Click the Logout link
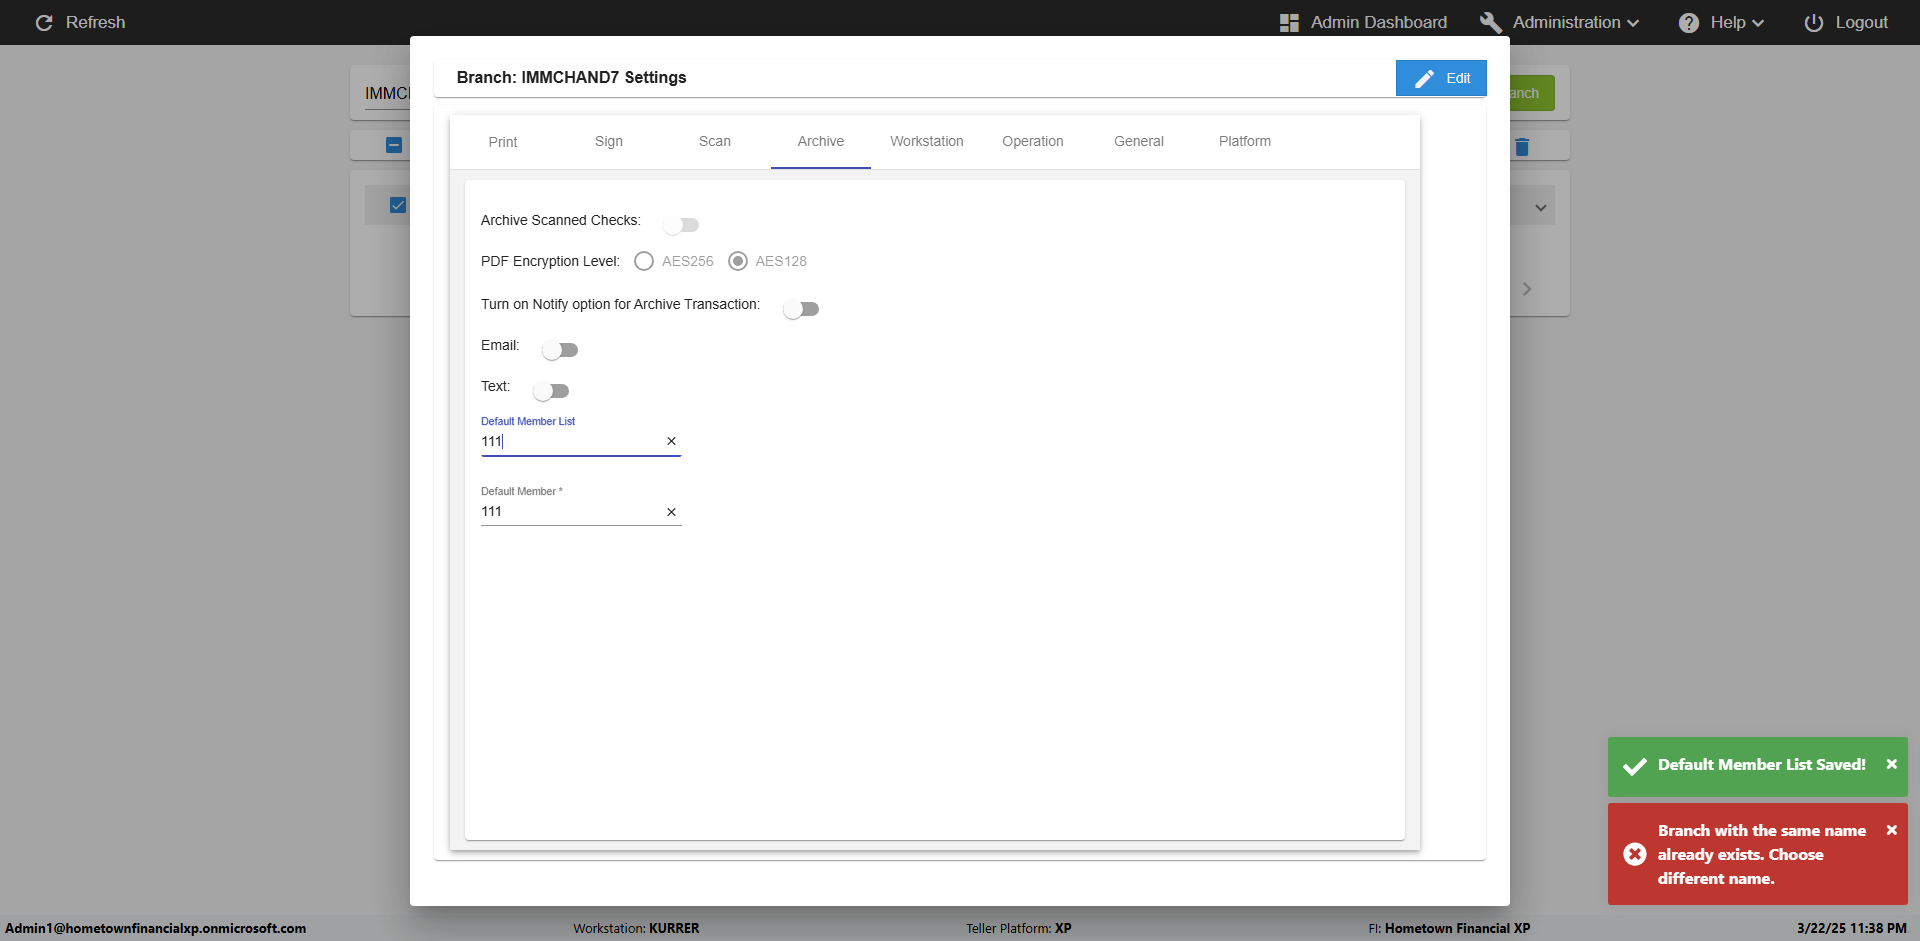The image size is (1920, 941). [1846, 22]
